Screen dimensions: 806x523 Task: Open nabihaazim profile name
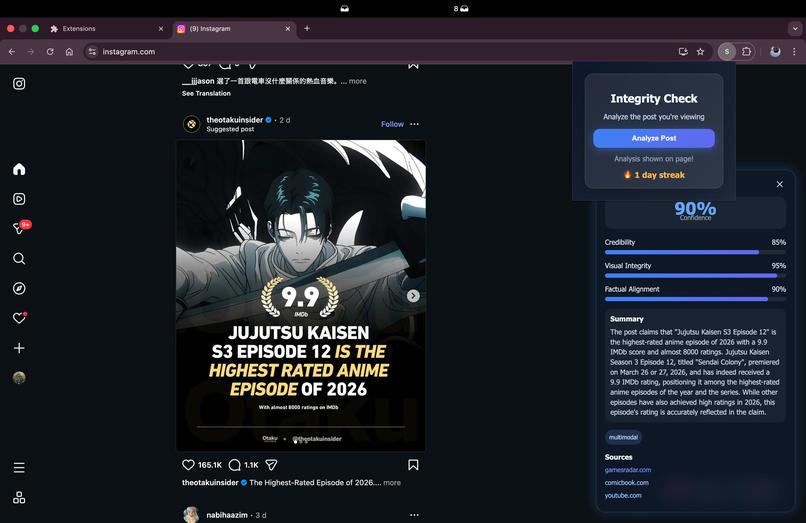pyautogui.click(x=227, y=515)
